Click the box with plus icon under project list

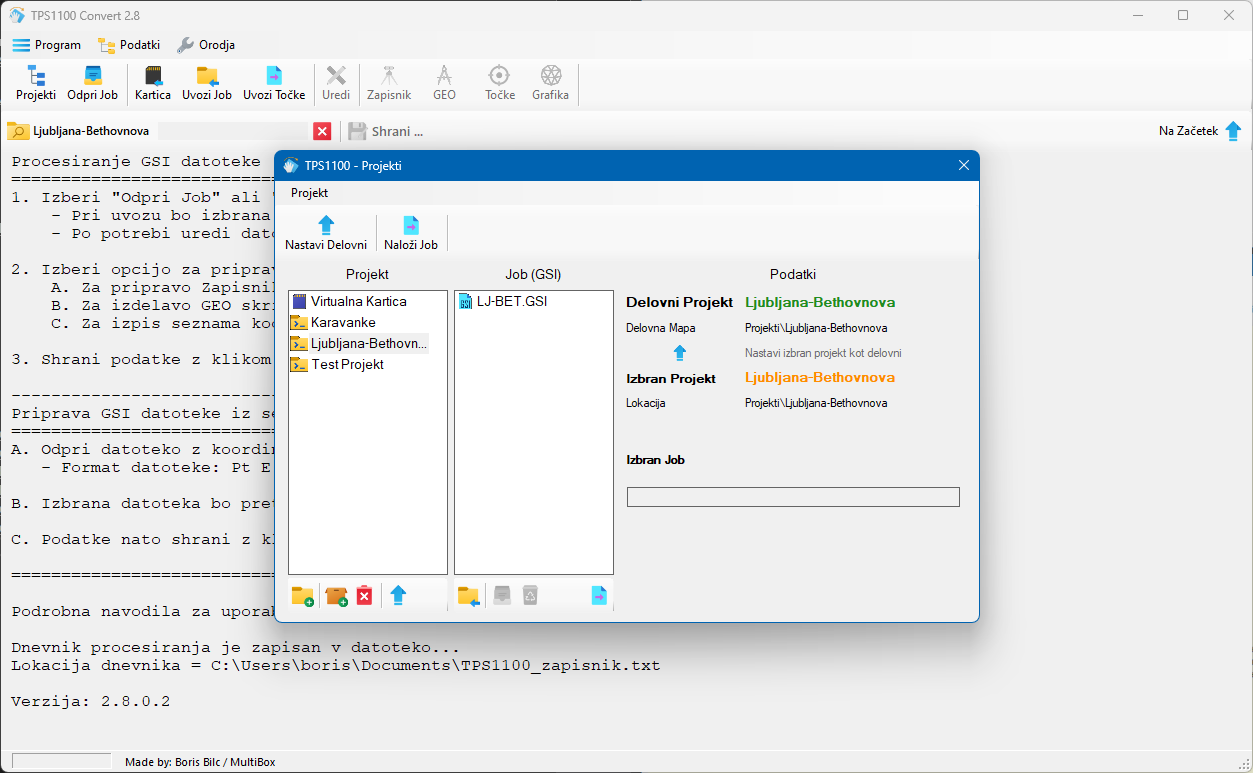click(336, 596)
